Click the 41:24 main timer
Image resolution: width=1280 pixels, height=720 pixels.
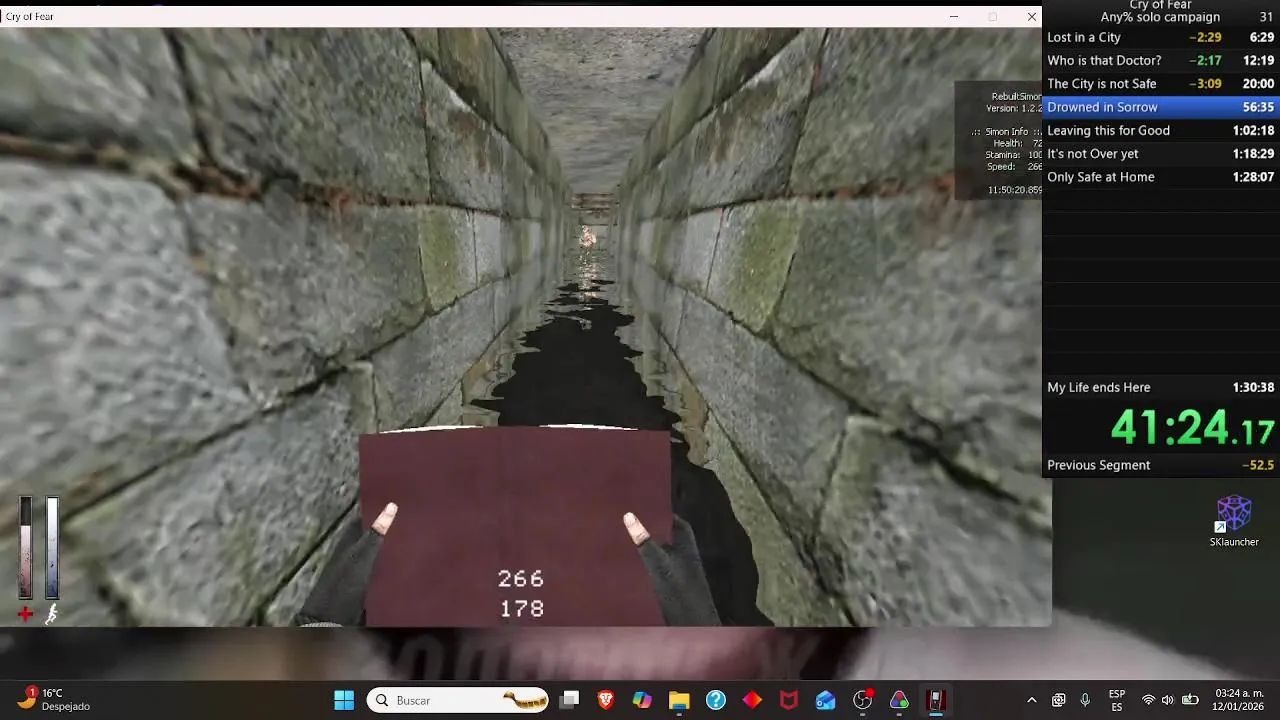point(1192,428)
